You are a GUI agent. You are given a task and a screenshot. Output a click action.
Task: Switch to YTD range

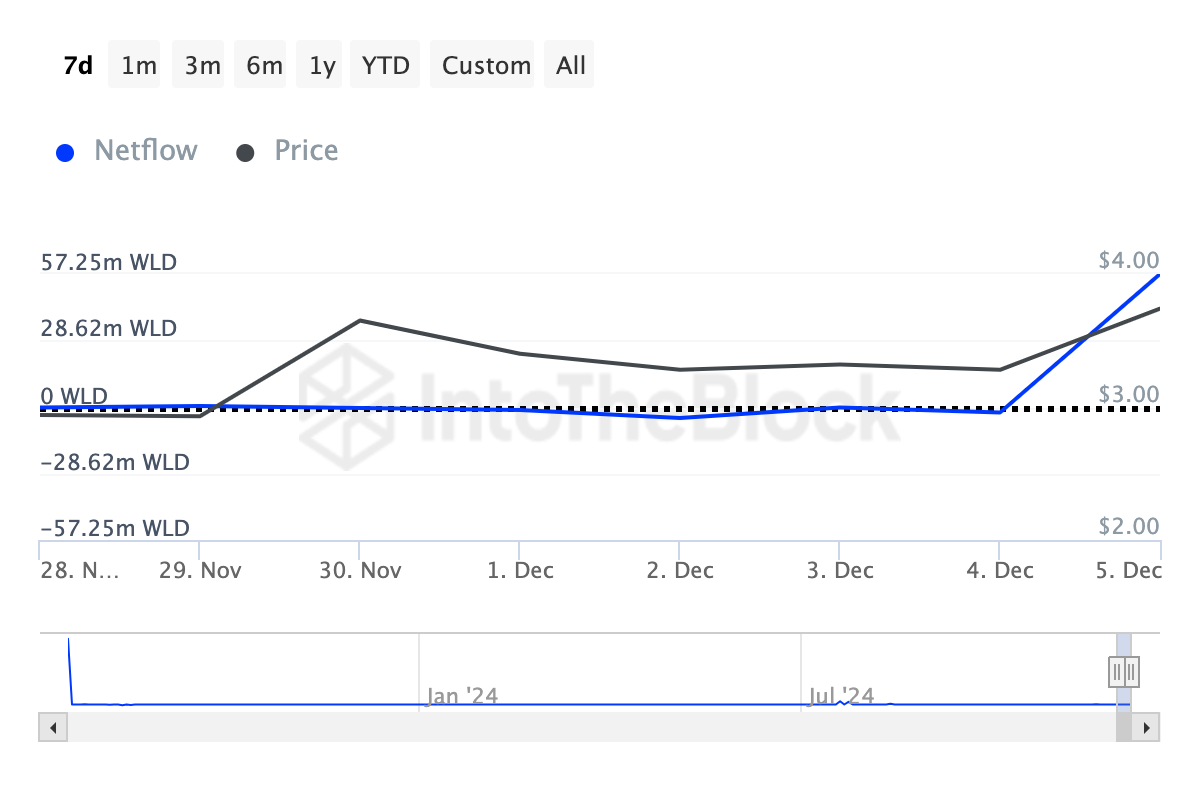coord(385,65)
